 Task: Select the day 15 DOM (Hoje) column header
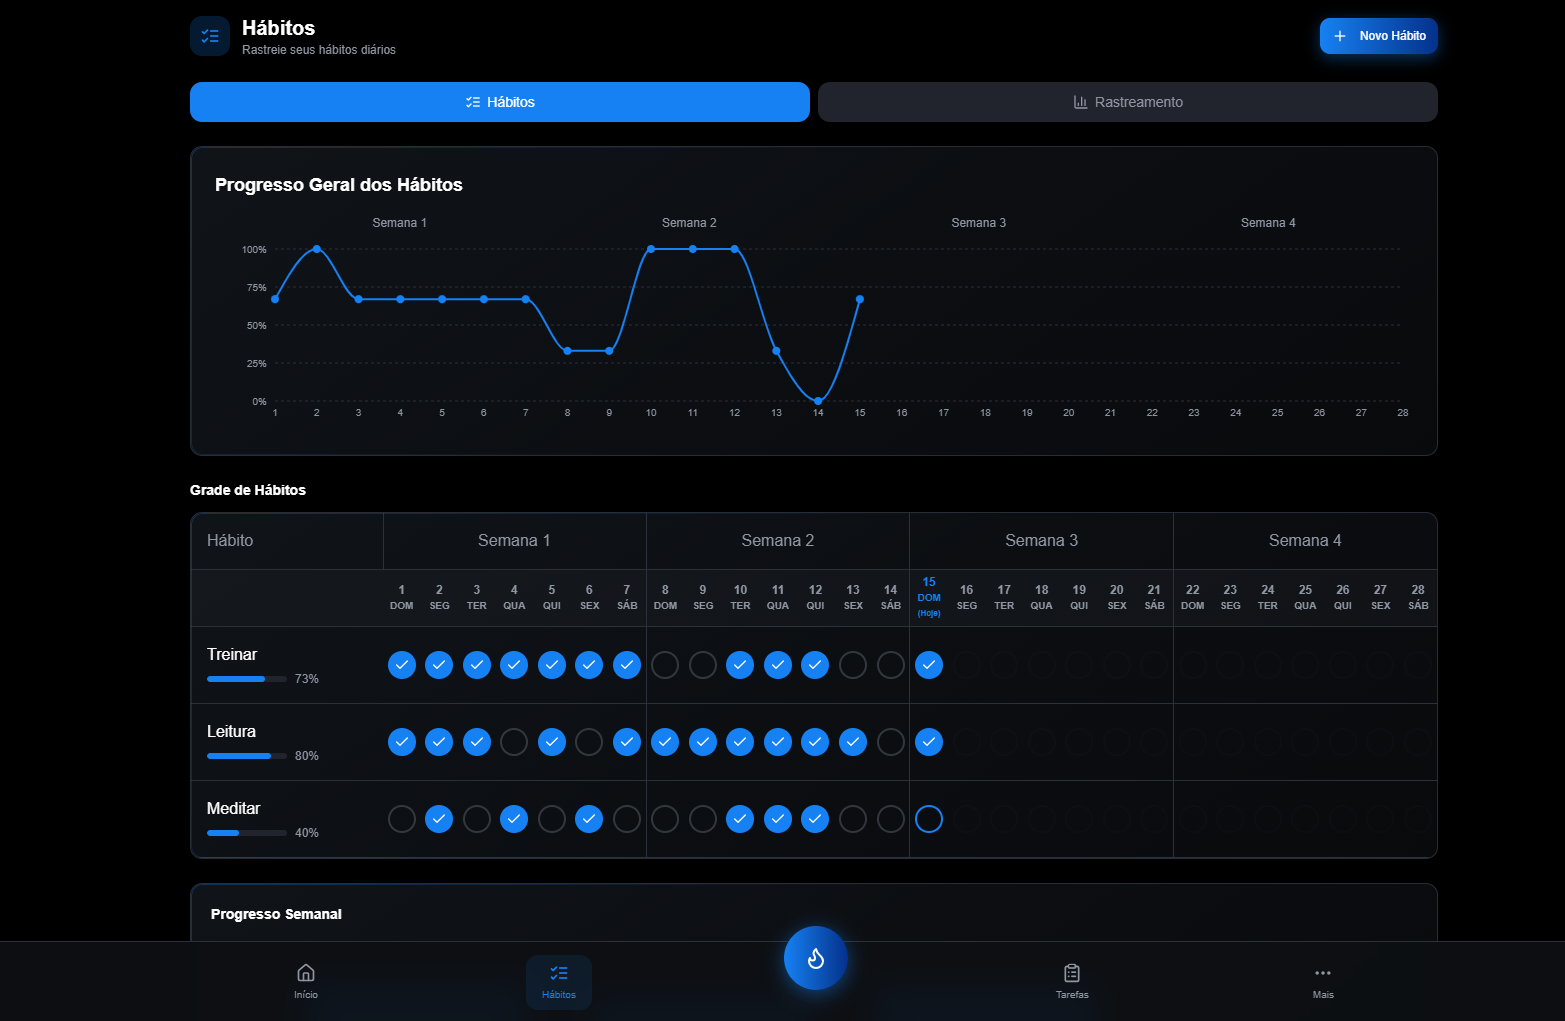929,597
